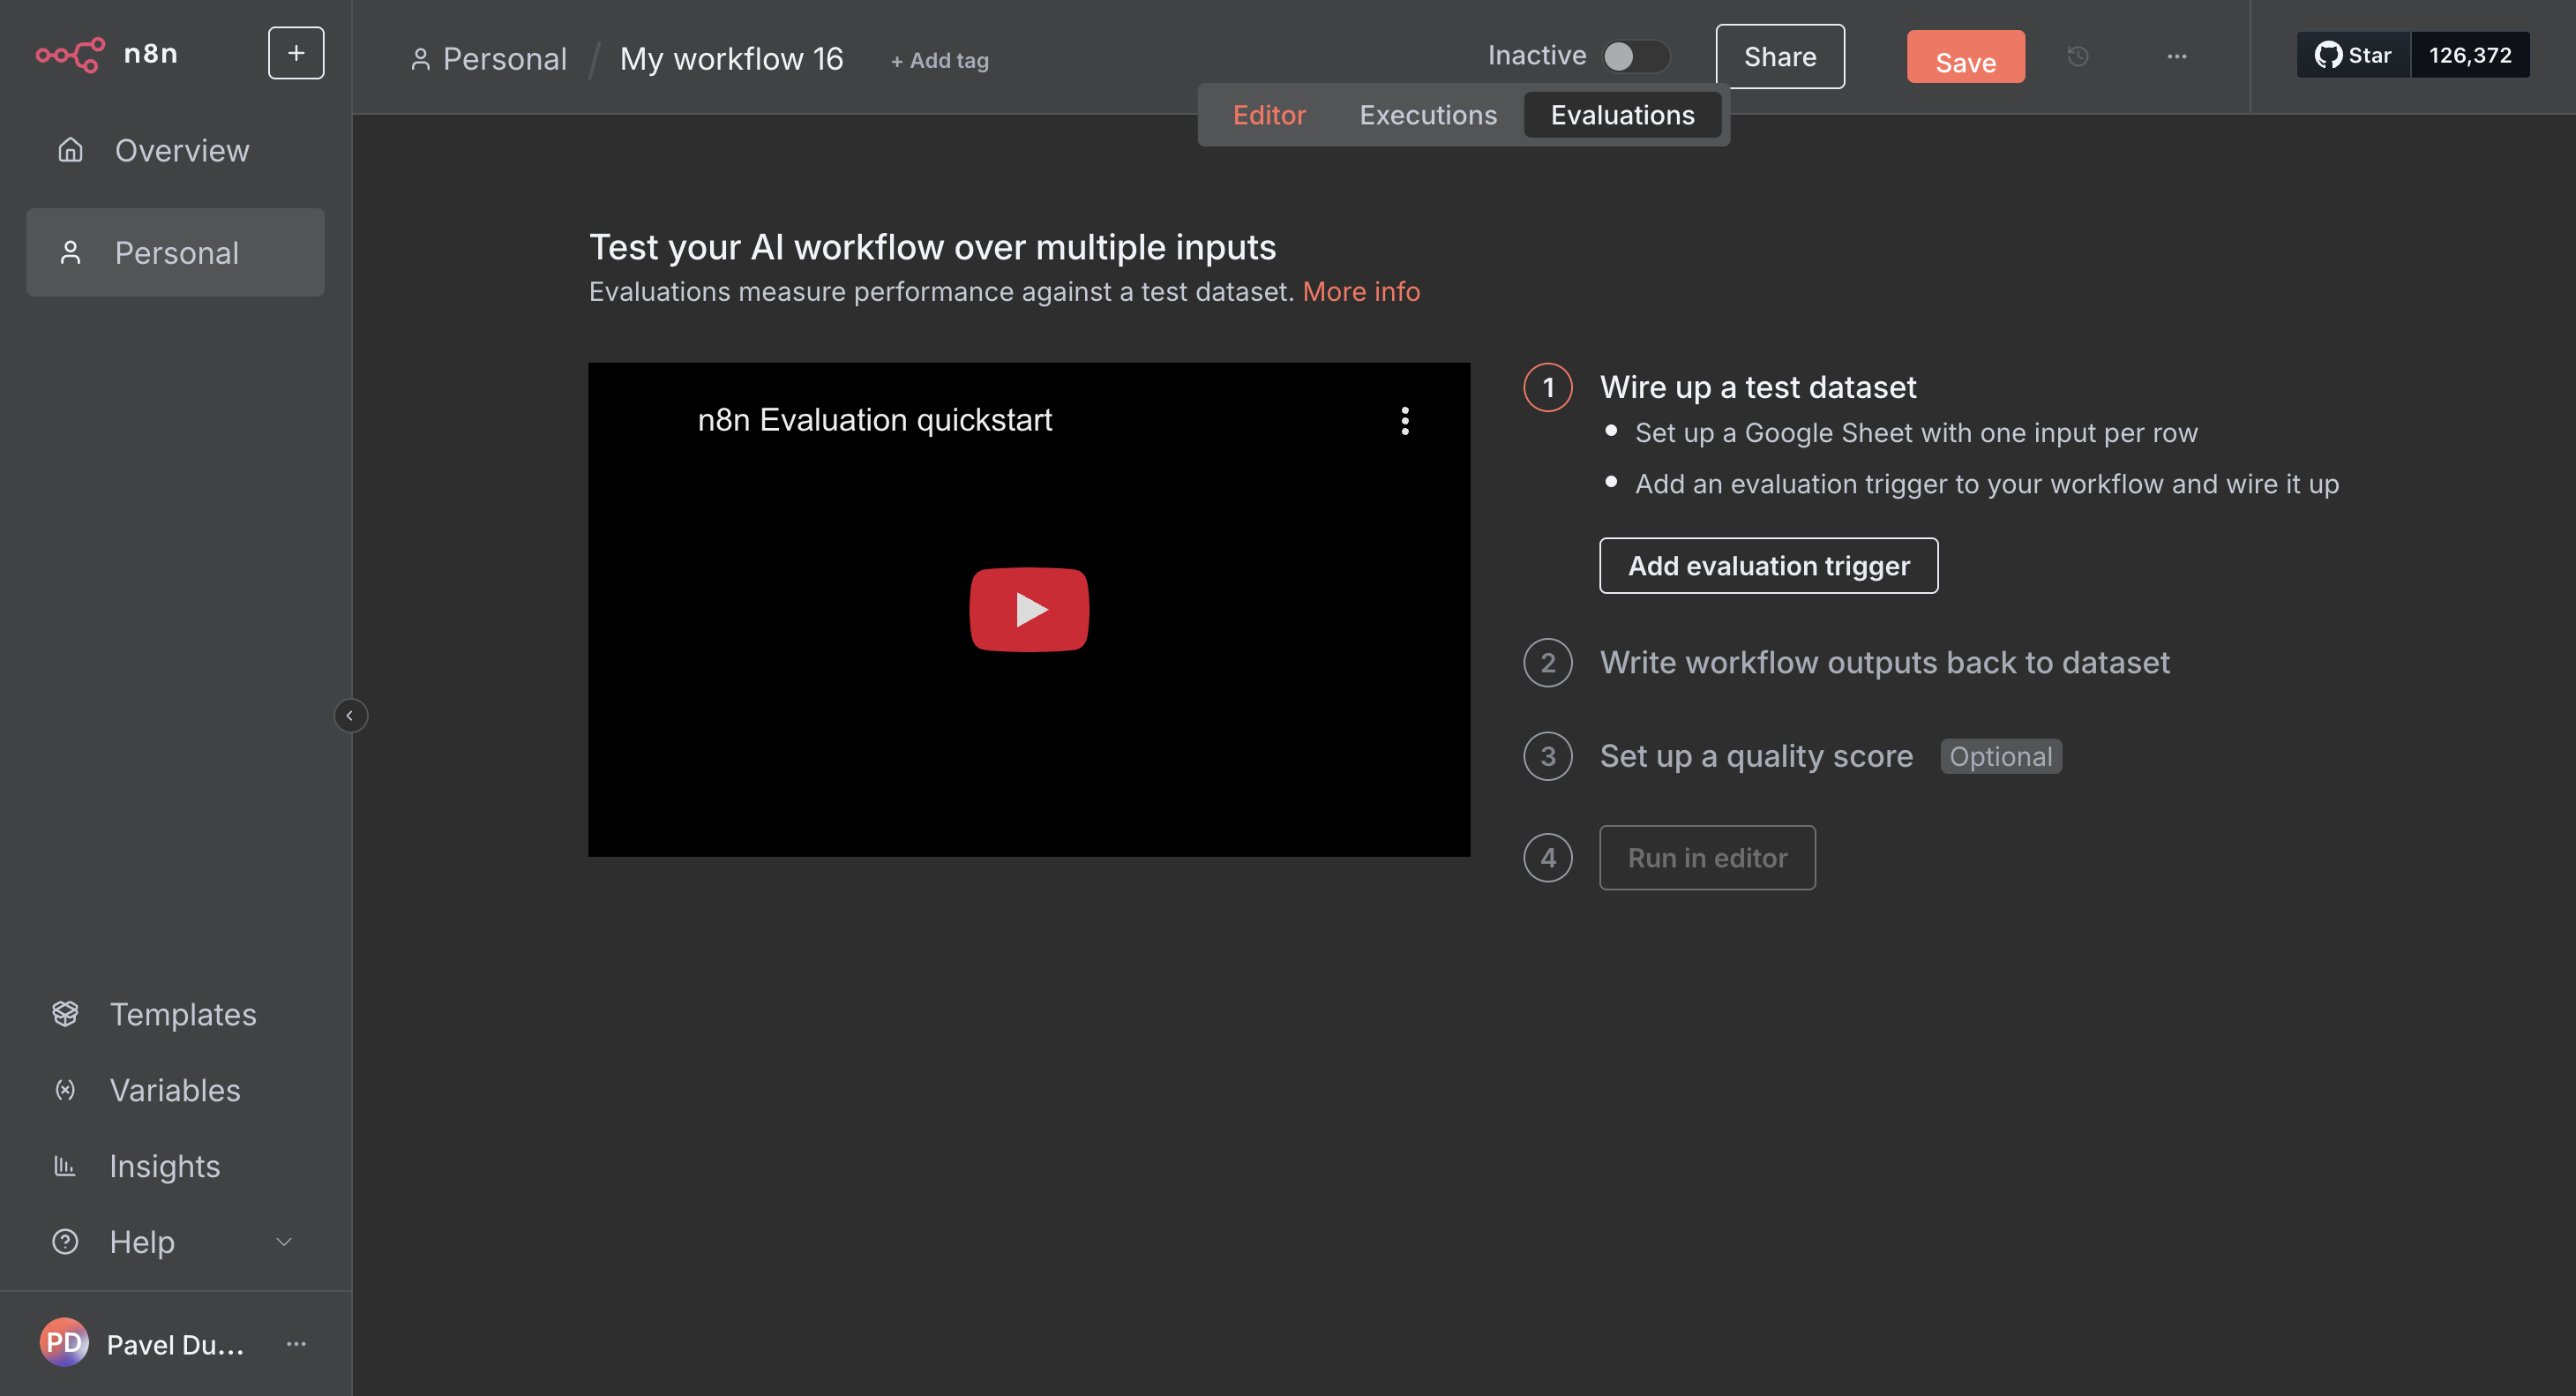Screen dimensions: 2576x1396
Task: Click the plus create button in sidebar
Action: [x=296, y=54]
